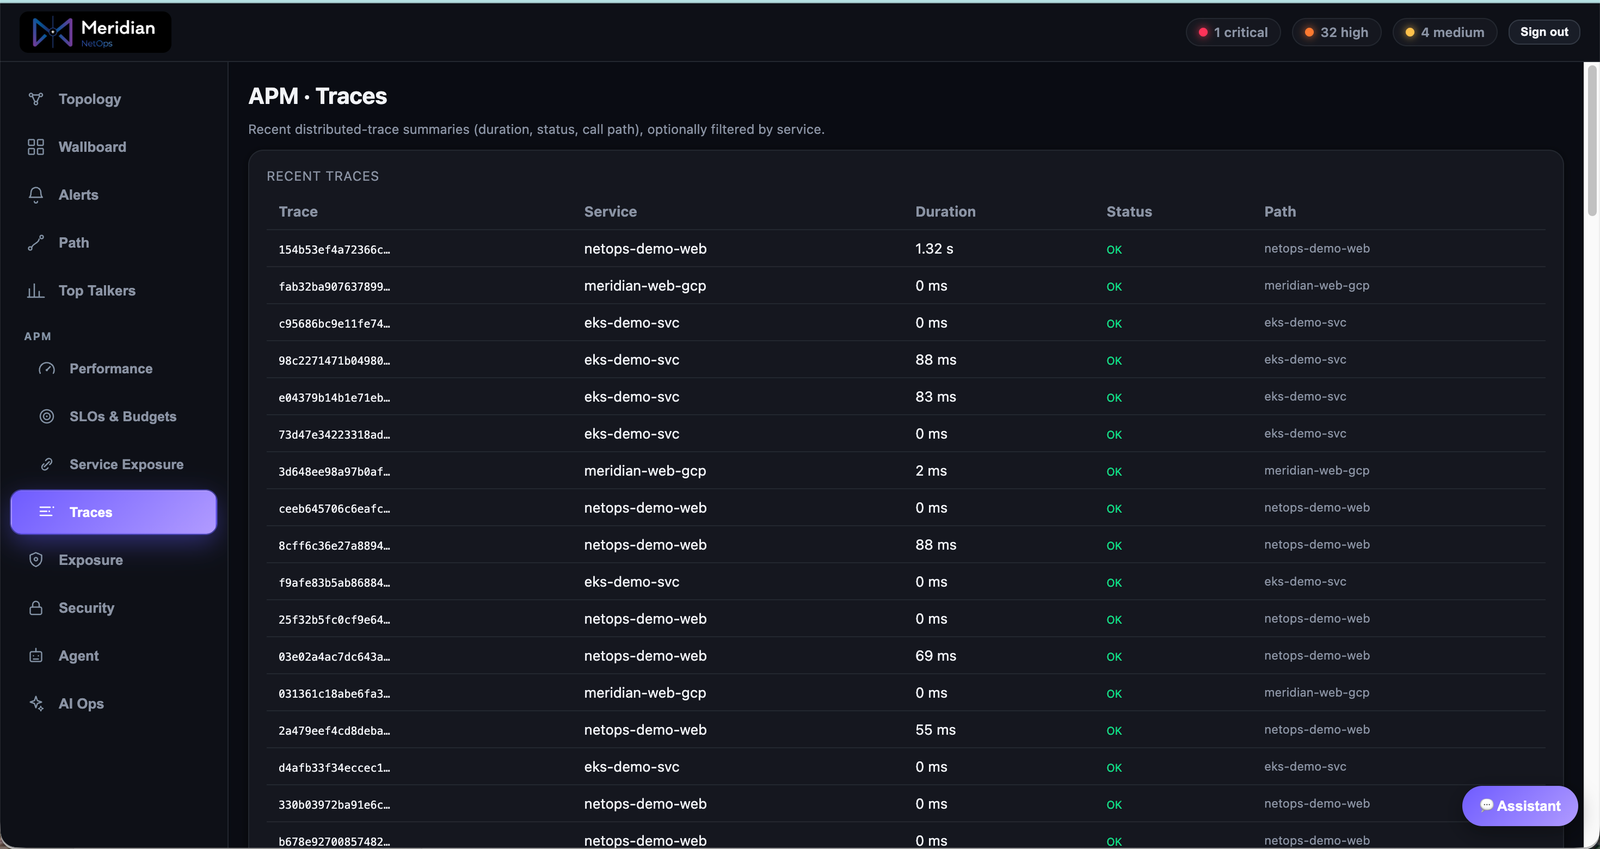Click the red critical alert dot
Image resolution: width=1600 pixels, height=849 pixels.
tap(1203, 32)
